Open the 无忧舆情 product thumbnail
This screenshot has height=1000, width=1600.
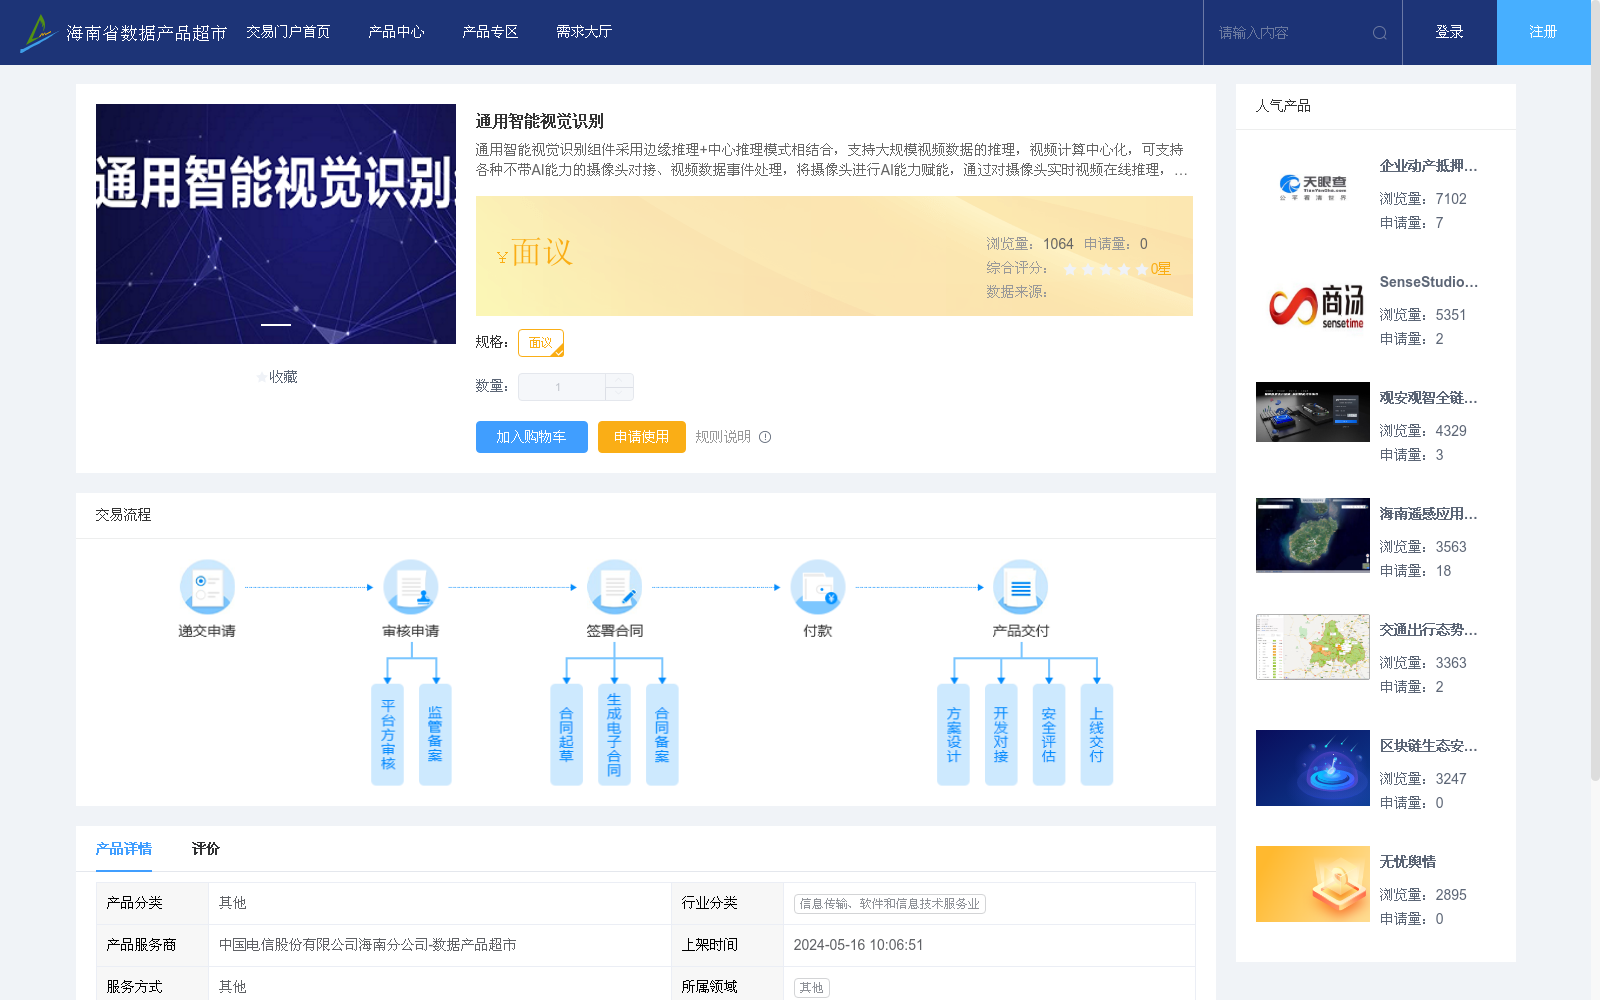click(x=1313, y=884)
